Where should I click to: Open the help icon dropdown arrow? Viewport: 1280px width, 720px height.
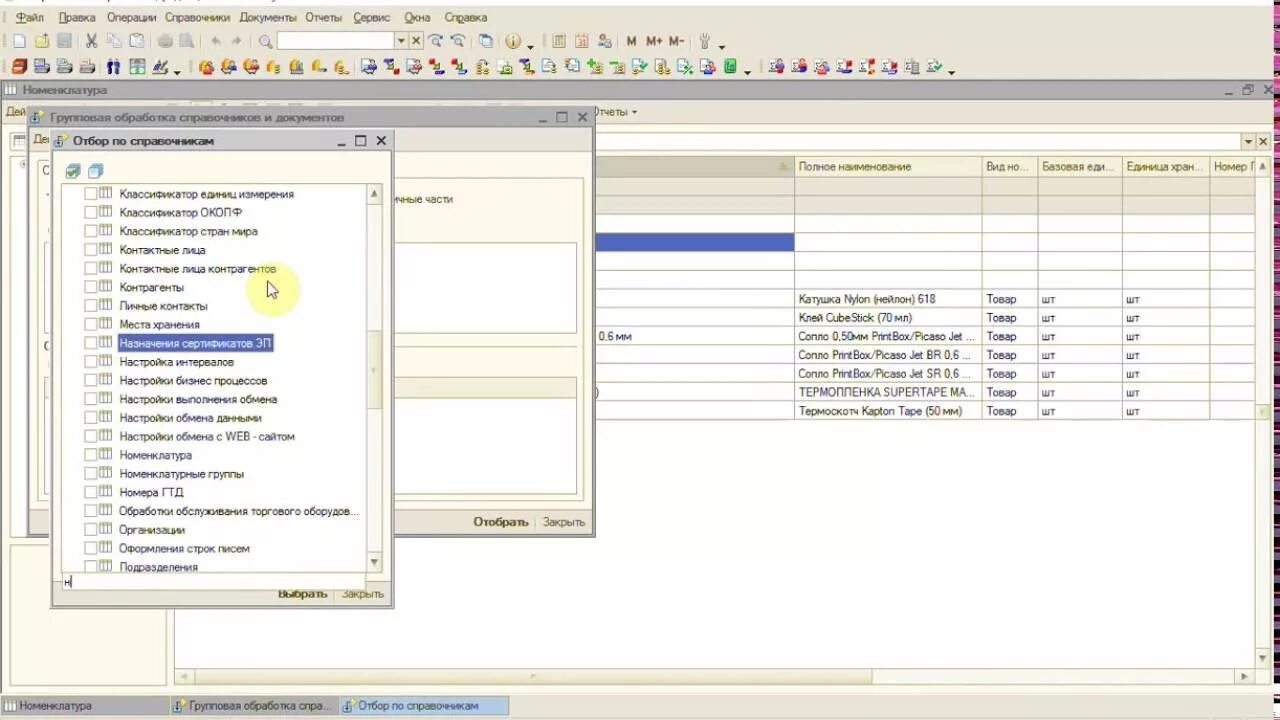pos(530,45)
